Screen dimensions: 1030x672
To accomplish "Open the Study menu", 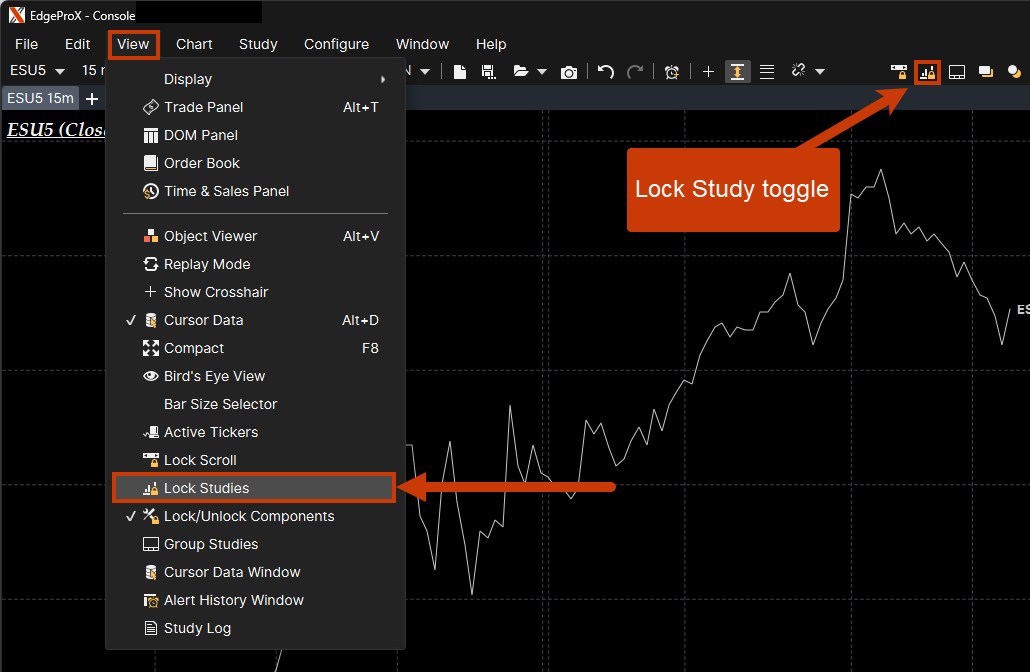I will (x=258, y=44).
